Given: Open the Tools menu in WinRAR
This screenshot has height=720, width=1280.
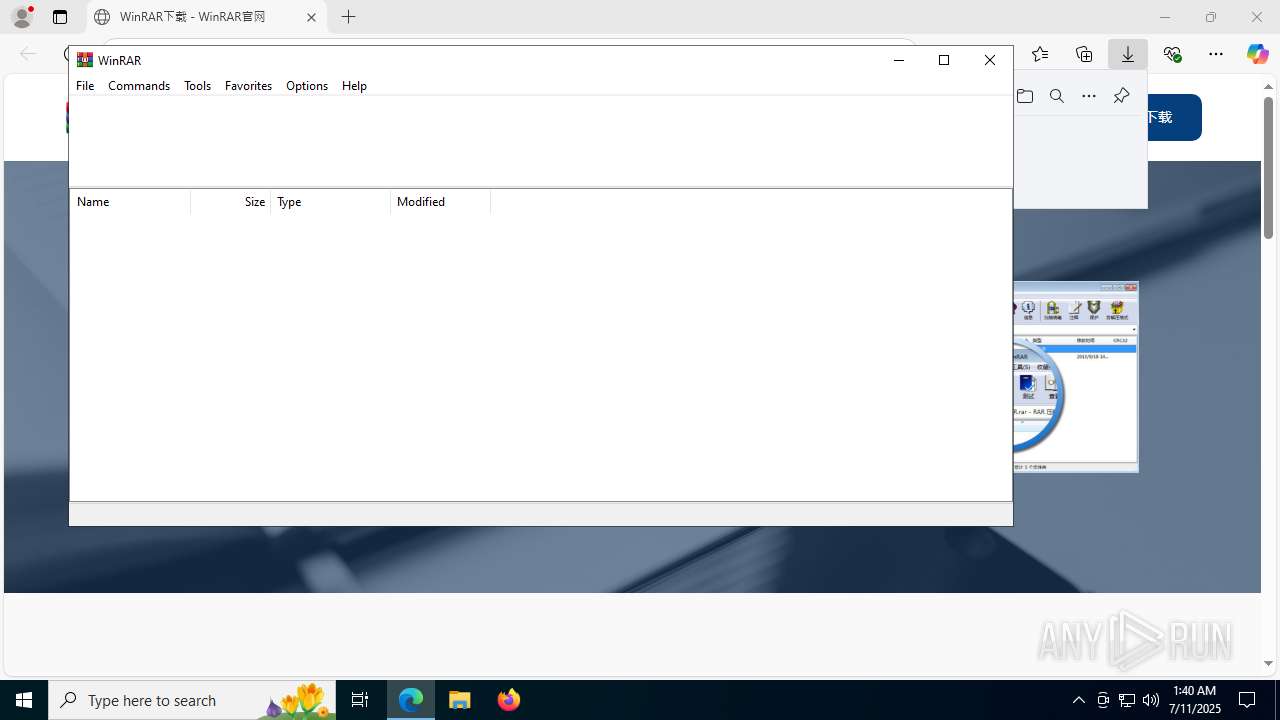Looking at the screenshot, I should click(x=197, y=86).
